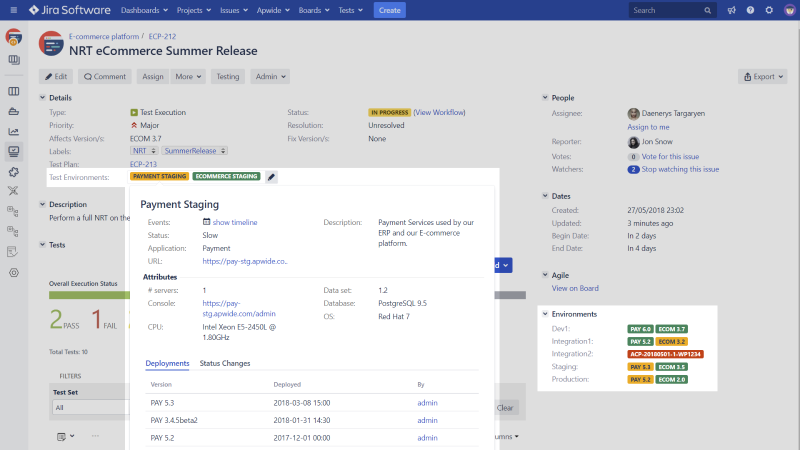The width and height of the screenshot is (800, 450).
Task: Open the user profile avatar menu
Action: click(x=789, y=10)
